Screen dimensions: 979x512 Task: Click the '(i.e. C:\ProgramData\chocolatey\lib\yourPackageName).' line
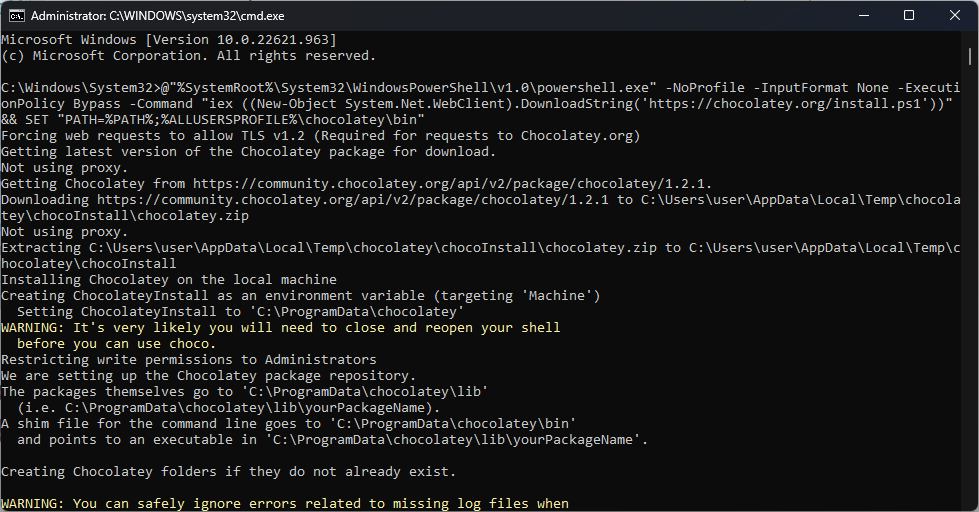[x=229, y=408]
